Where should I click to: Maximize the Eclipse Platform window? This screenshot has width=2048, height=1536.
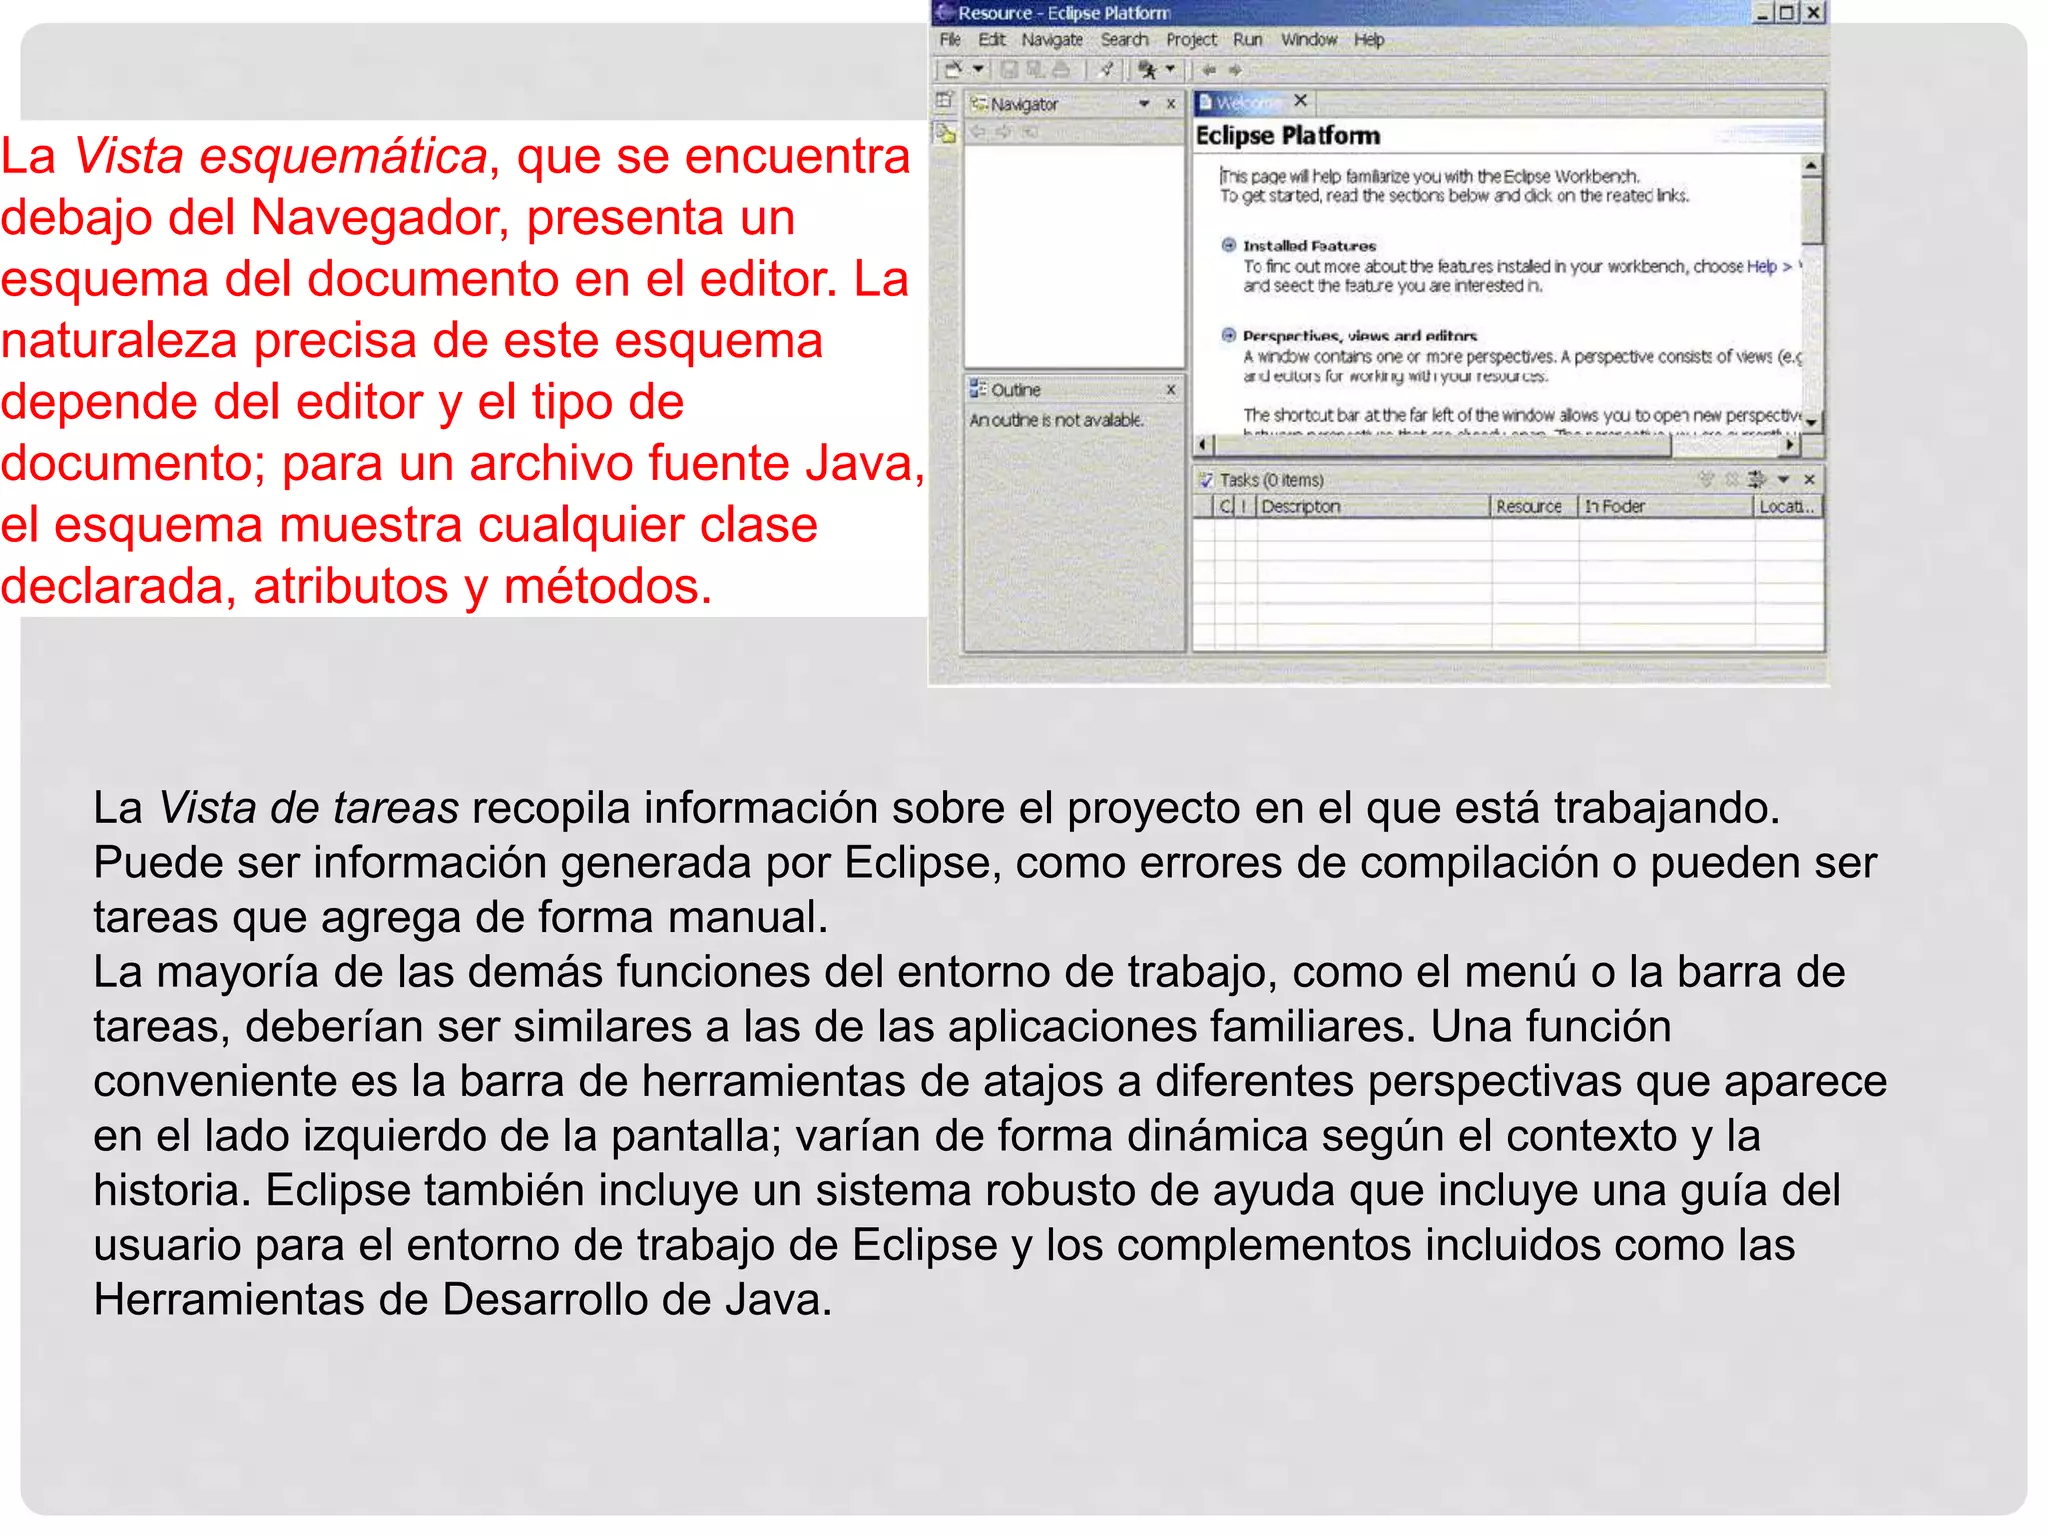click(x=1787, y=13)
